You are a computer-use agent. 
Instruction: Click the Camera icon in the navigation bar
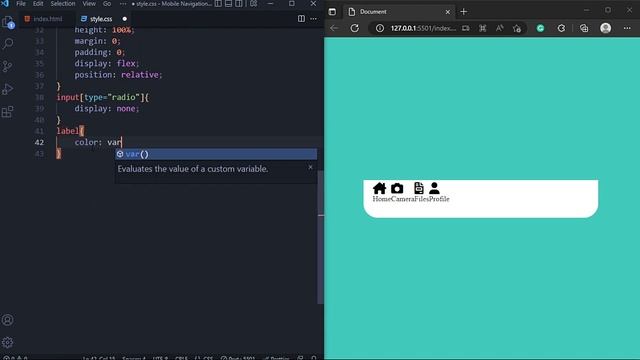coord(397,188)
